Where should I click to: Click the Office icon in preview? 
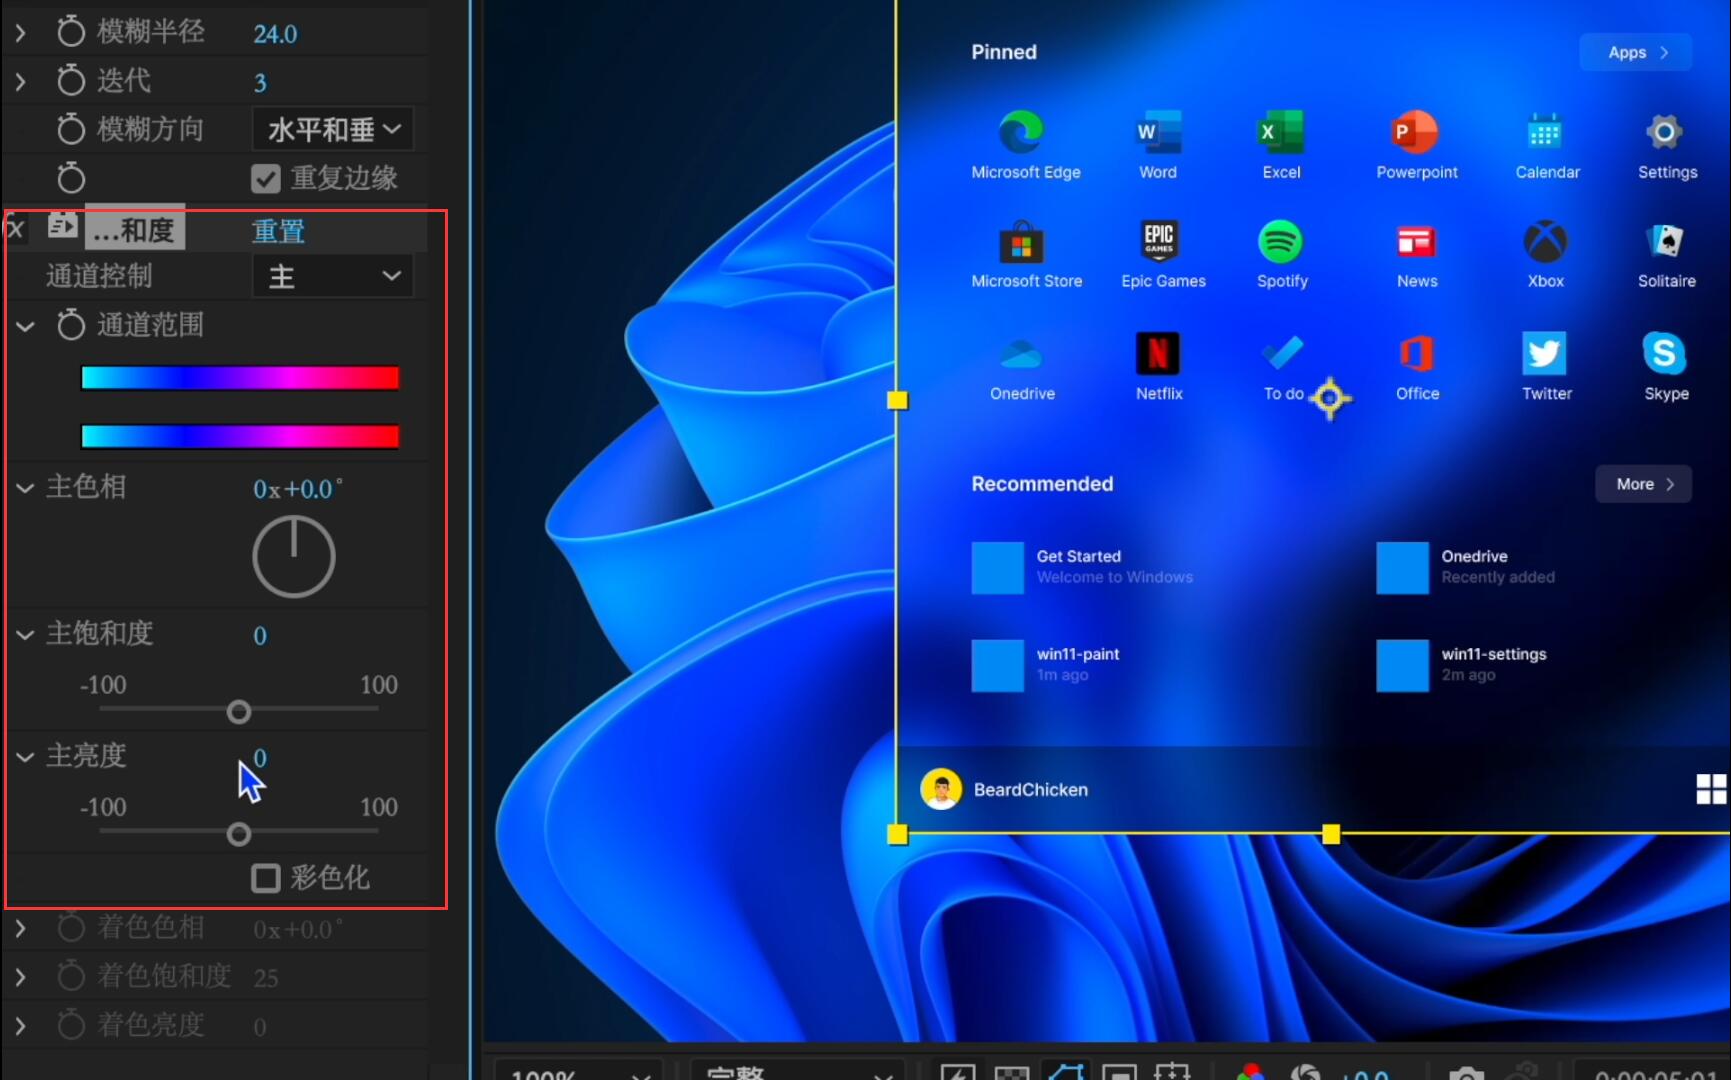point(1416,353)
